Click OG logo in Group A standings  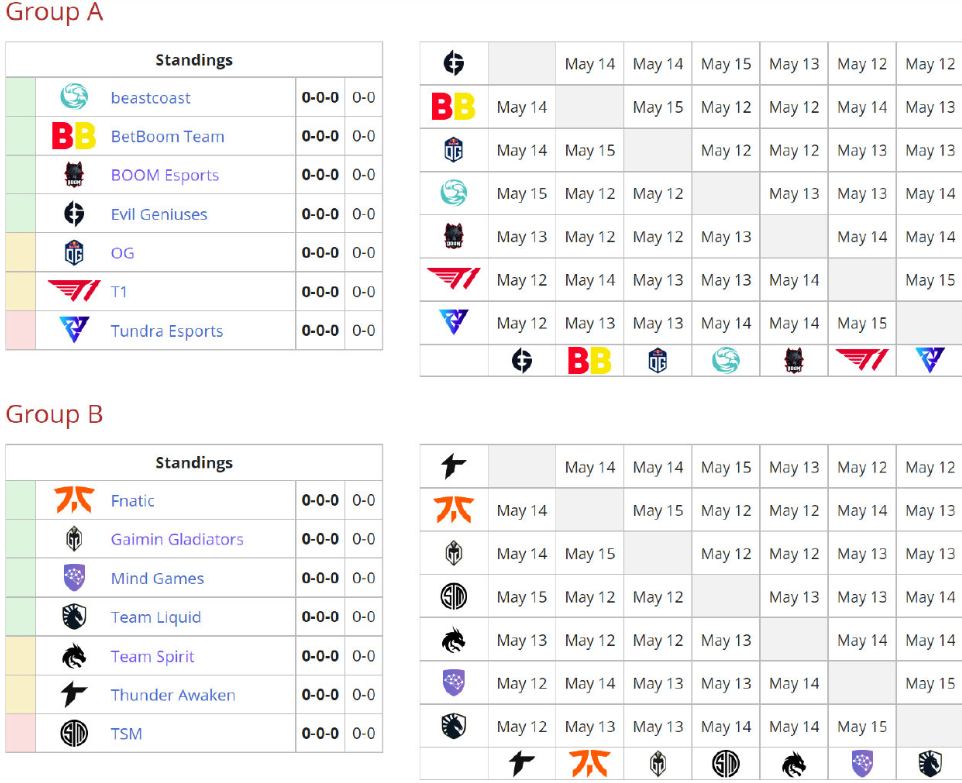point(74,253)
